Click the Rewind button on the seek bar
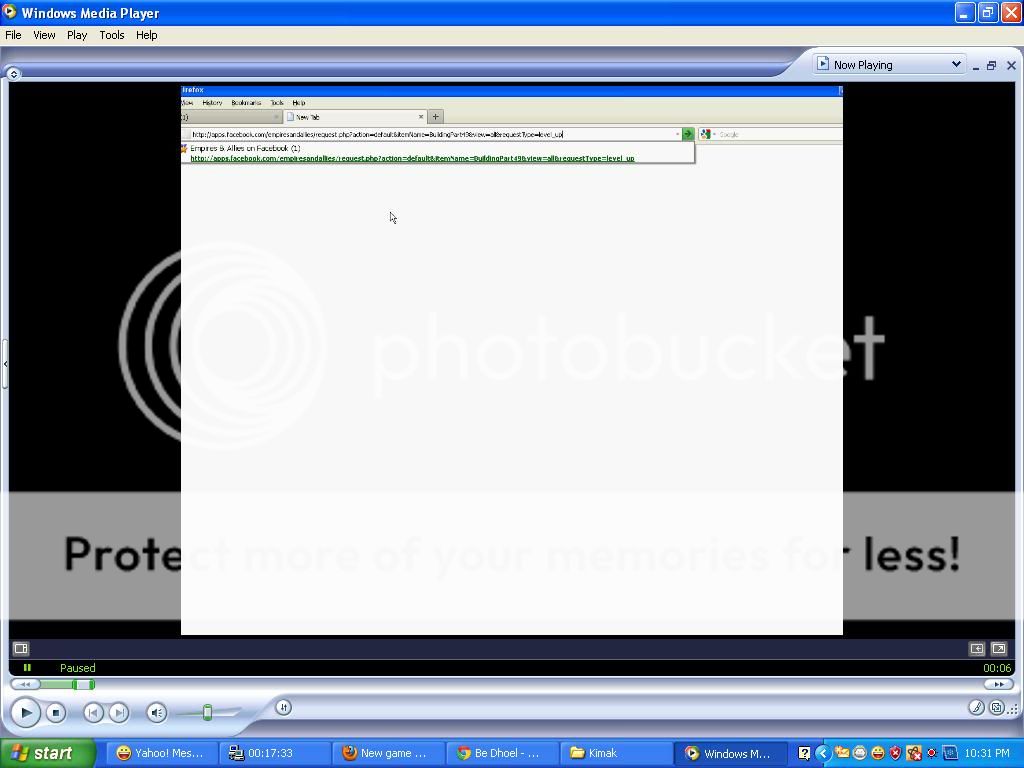The height and width of the screenshot is (768, 1024). click(x=25, y=684)
